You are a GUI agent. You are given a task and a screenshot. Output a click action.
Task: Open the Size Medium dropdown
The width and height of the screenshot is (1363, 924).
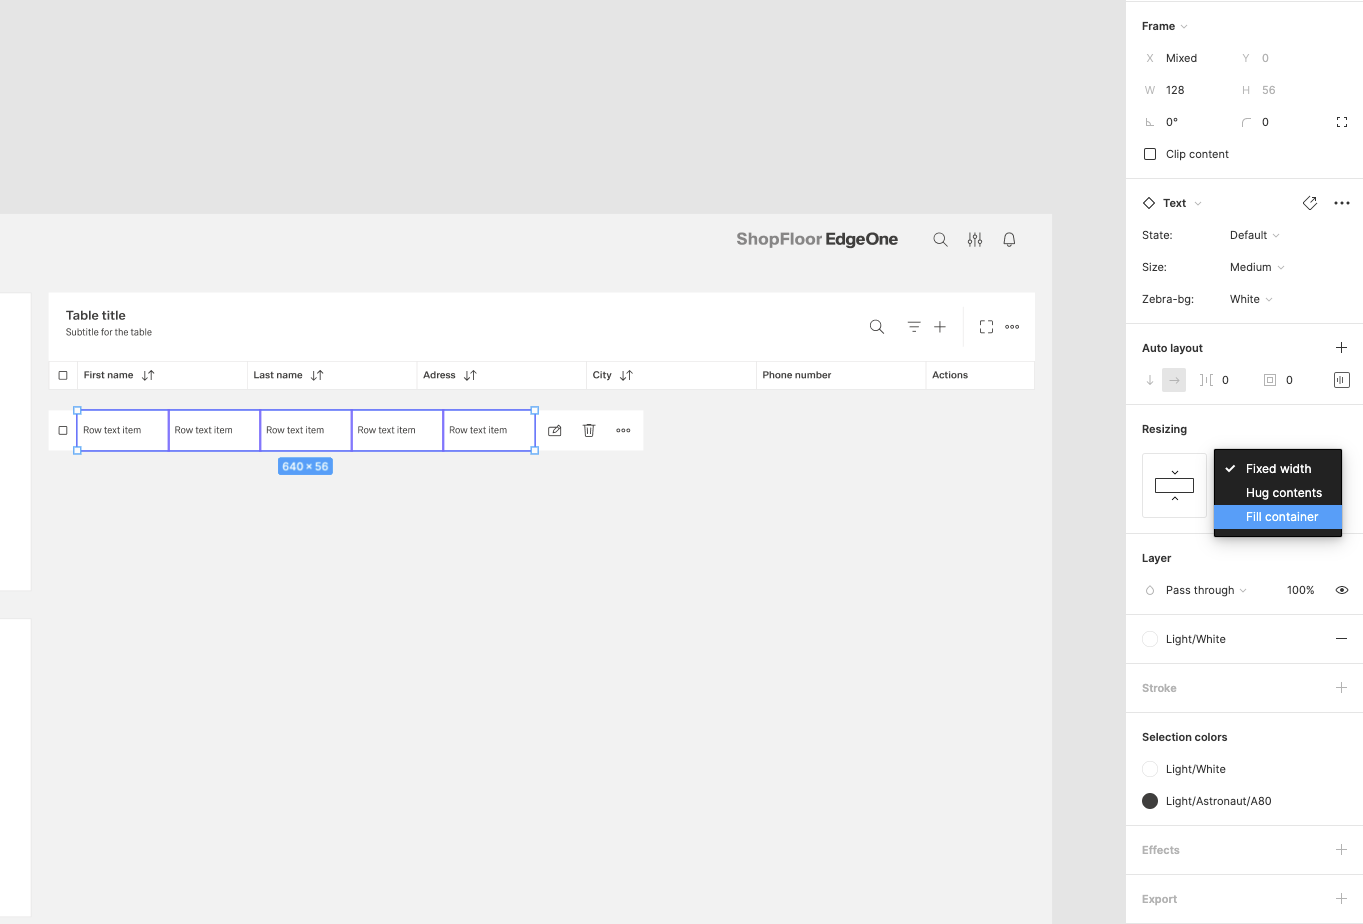(x=1256, y=267)
